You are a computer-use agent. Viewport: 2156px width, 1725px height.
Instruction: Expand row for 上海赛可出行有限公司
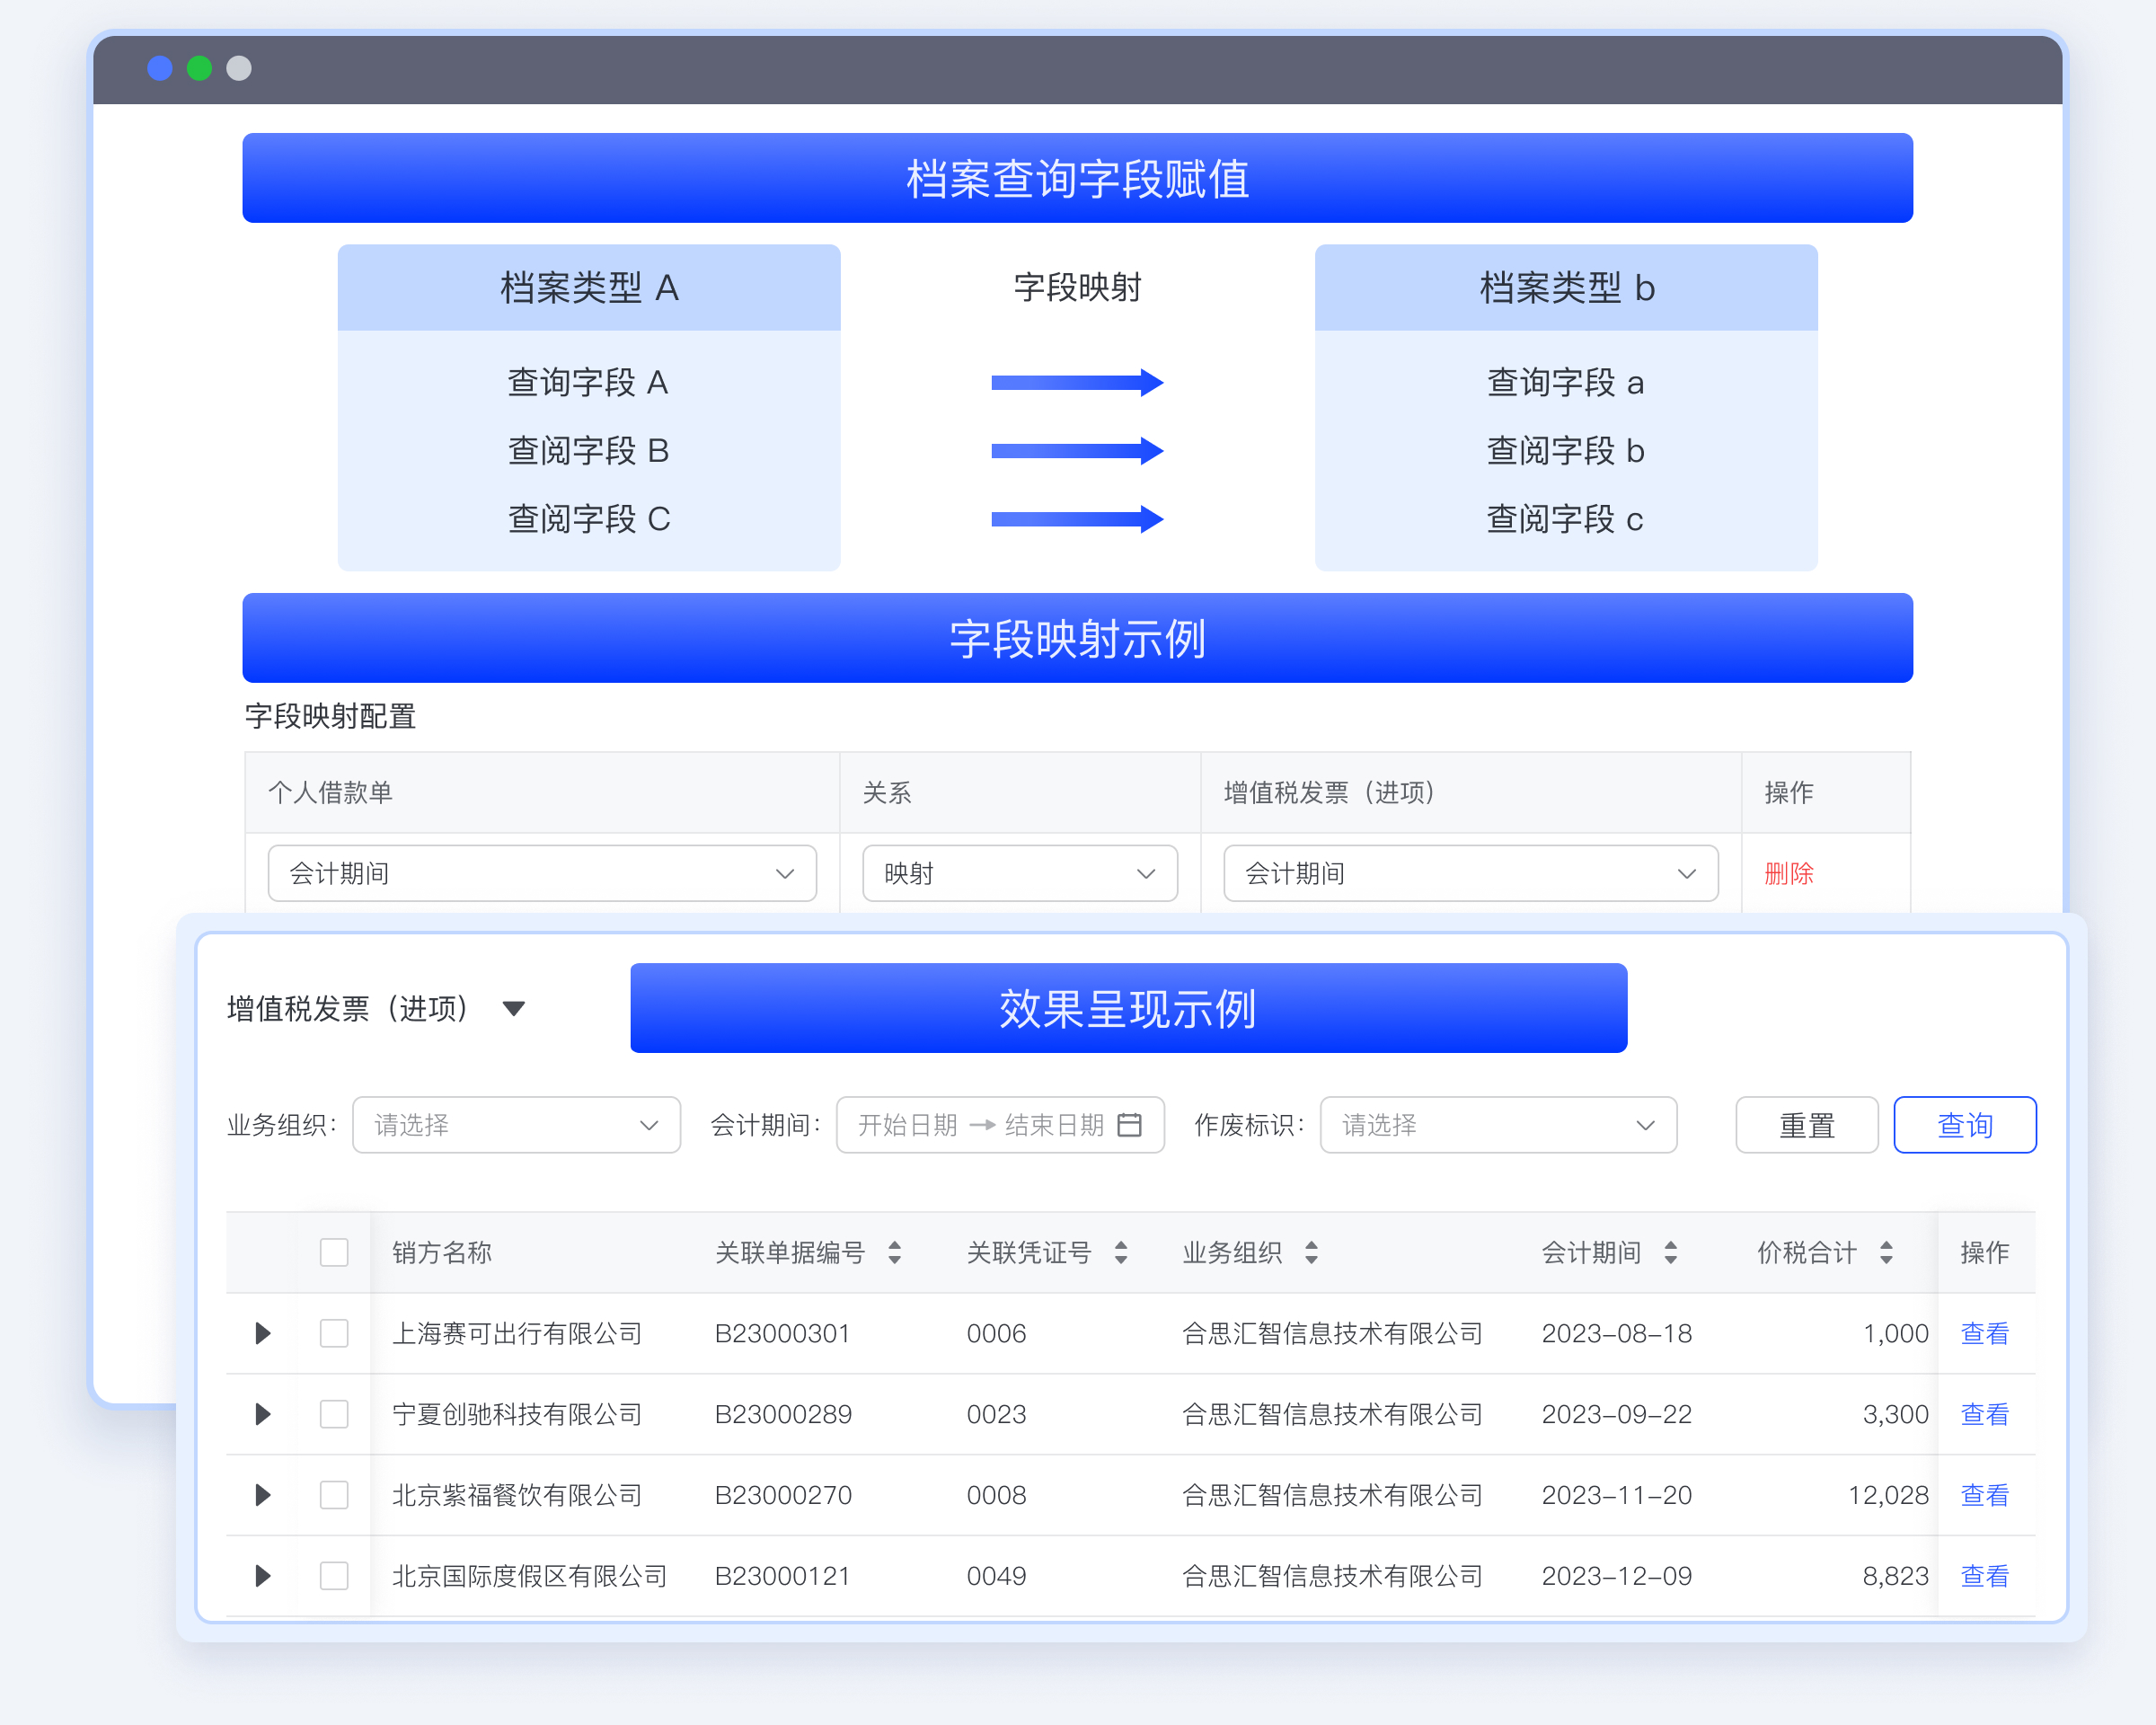click(x=263, y=1333)
